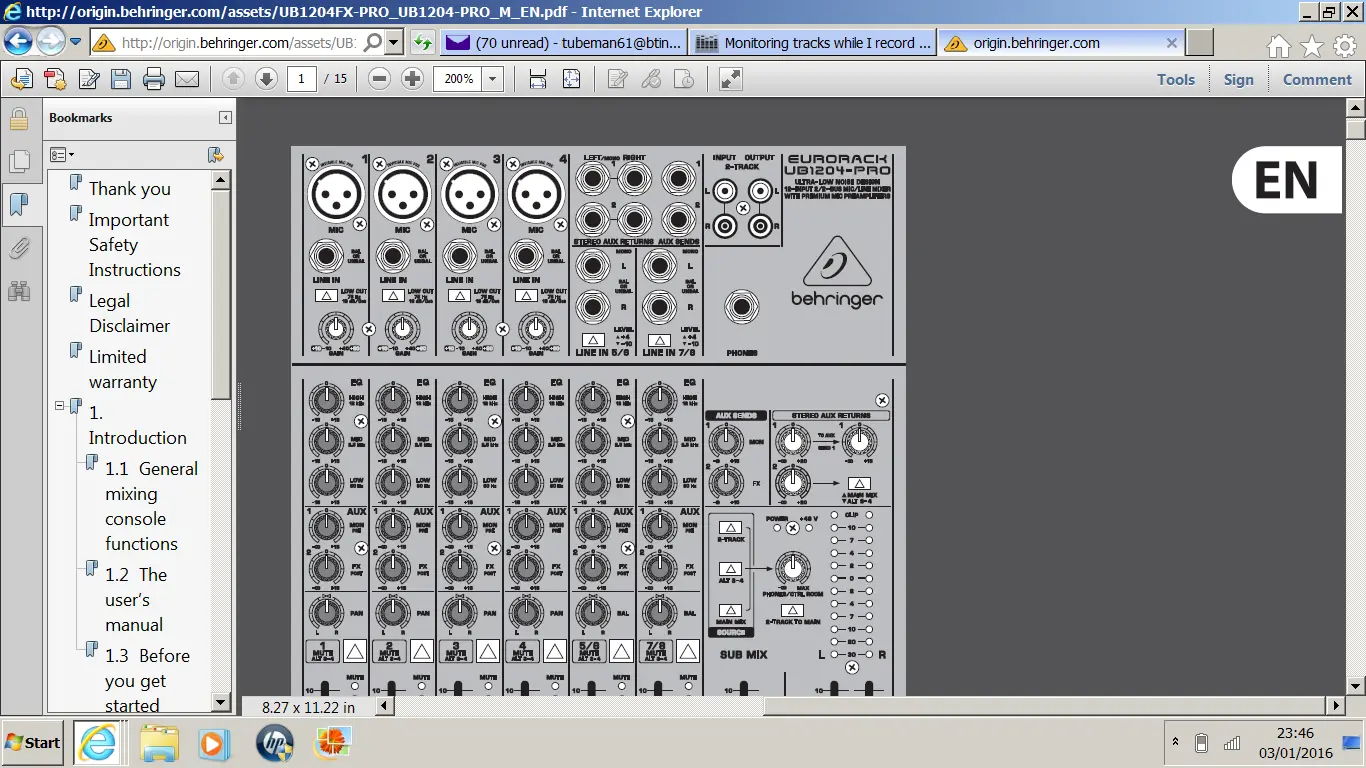The width and height of the screenshot is (1366, 768).
Task: Click the fit one full page icon
Action: 571,79
